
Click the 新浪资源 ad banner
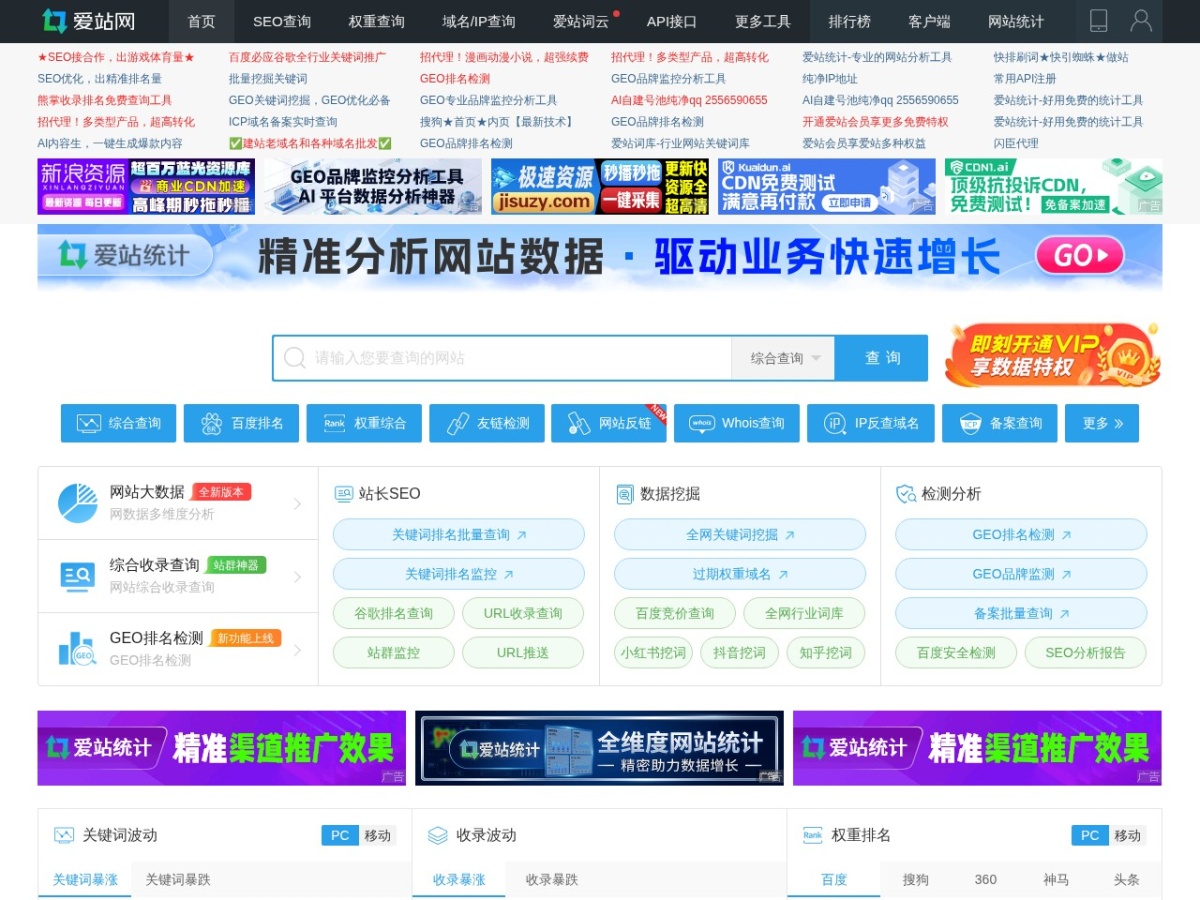click(146, 187)
